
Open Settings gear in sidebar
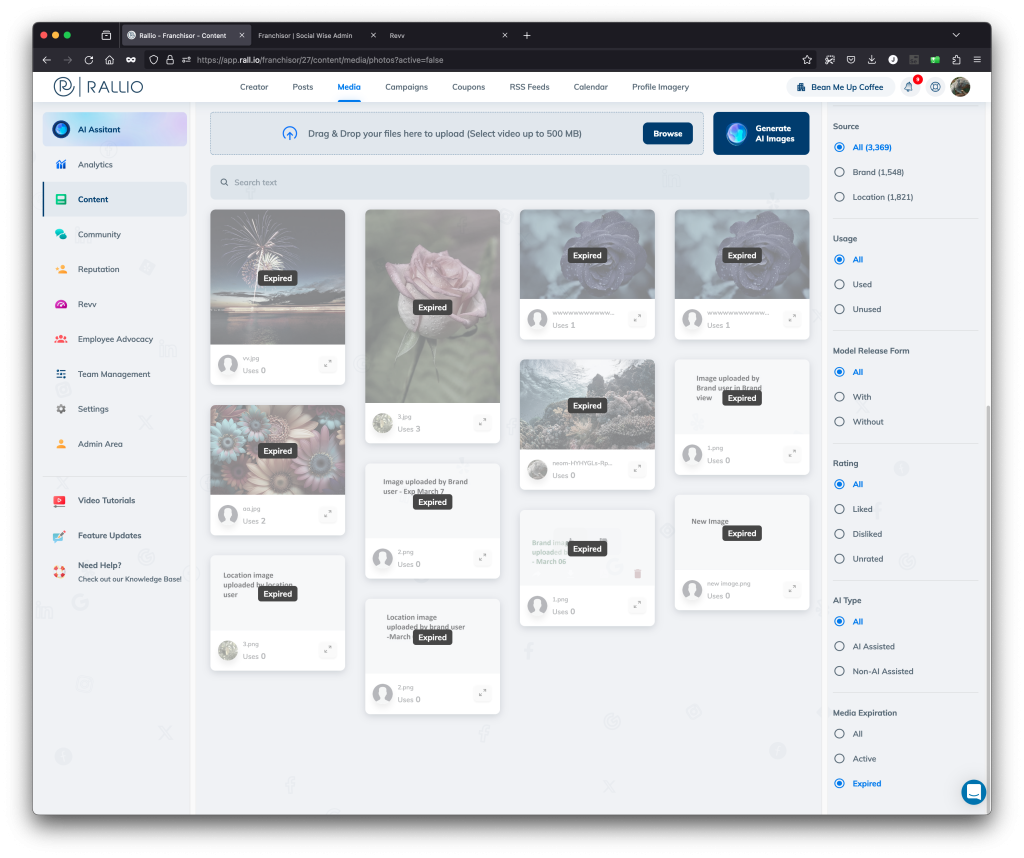click(61, 409)
